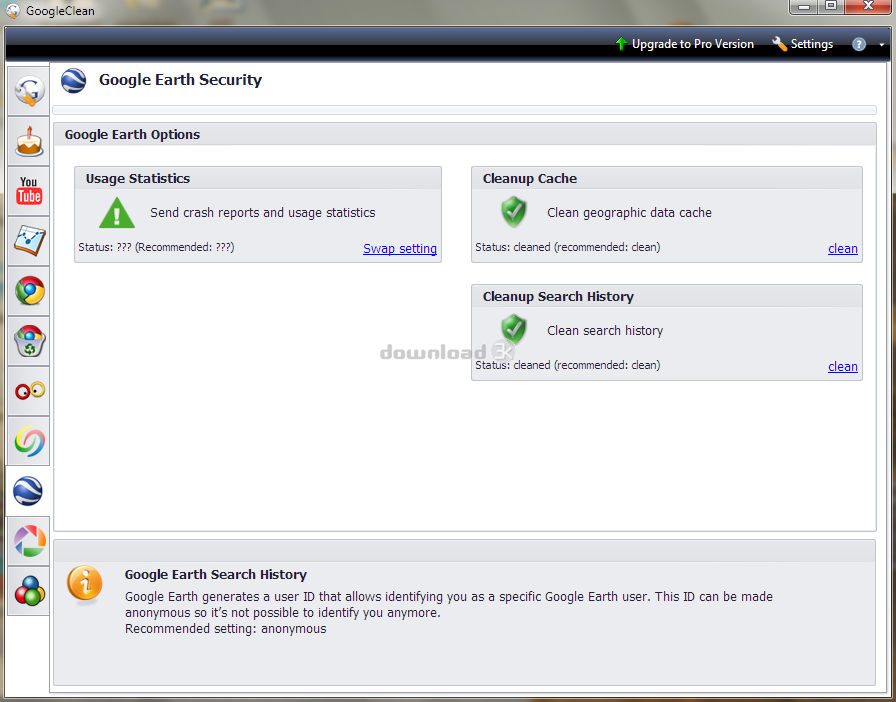Open the cake (cookies) sidebar tab
896x702 pixels.
(29, 141)
